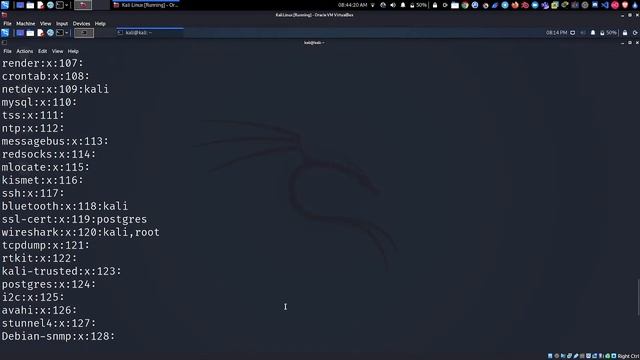Viewport: 640px width, 360px height.
Task: Click the line stunnel4:x:127:
Action: click(49, 323)
